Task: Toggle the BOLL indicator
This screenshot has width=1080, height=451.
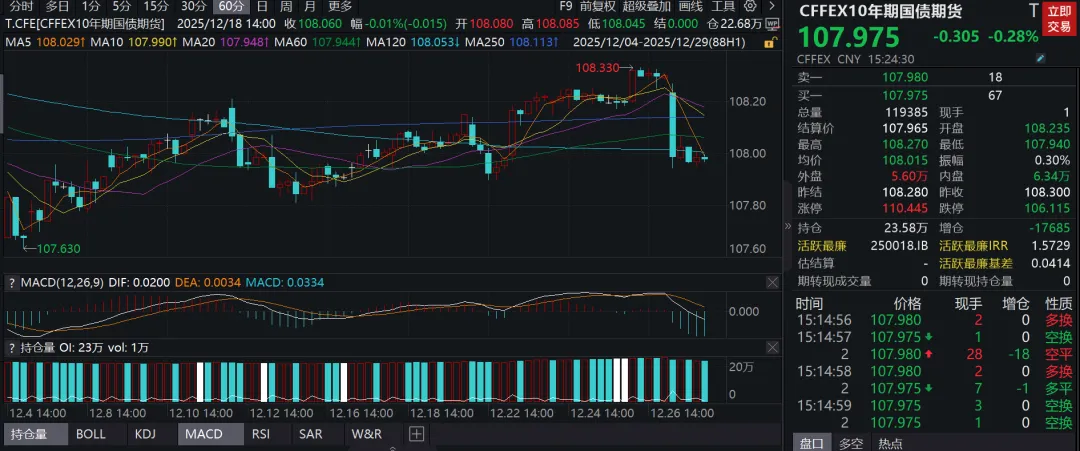Action: click(90, 434)
